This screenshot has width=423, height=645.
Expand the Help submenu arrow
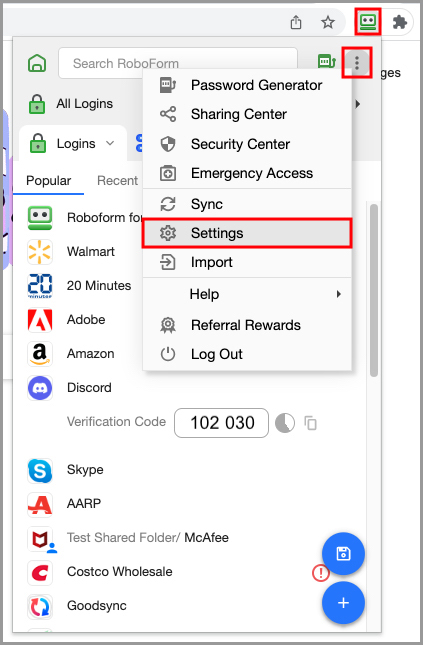[x=338, y=294]
